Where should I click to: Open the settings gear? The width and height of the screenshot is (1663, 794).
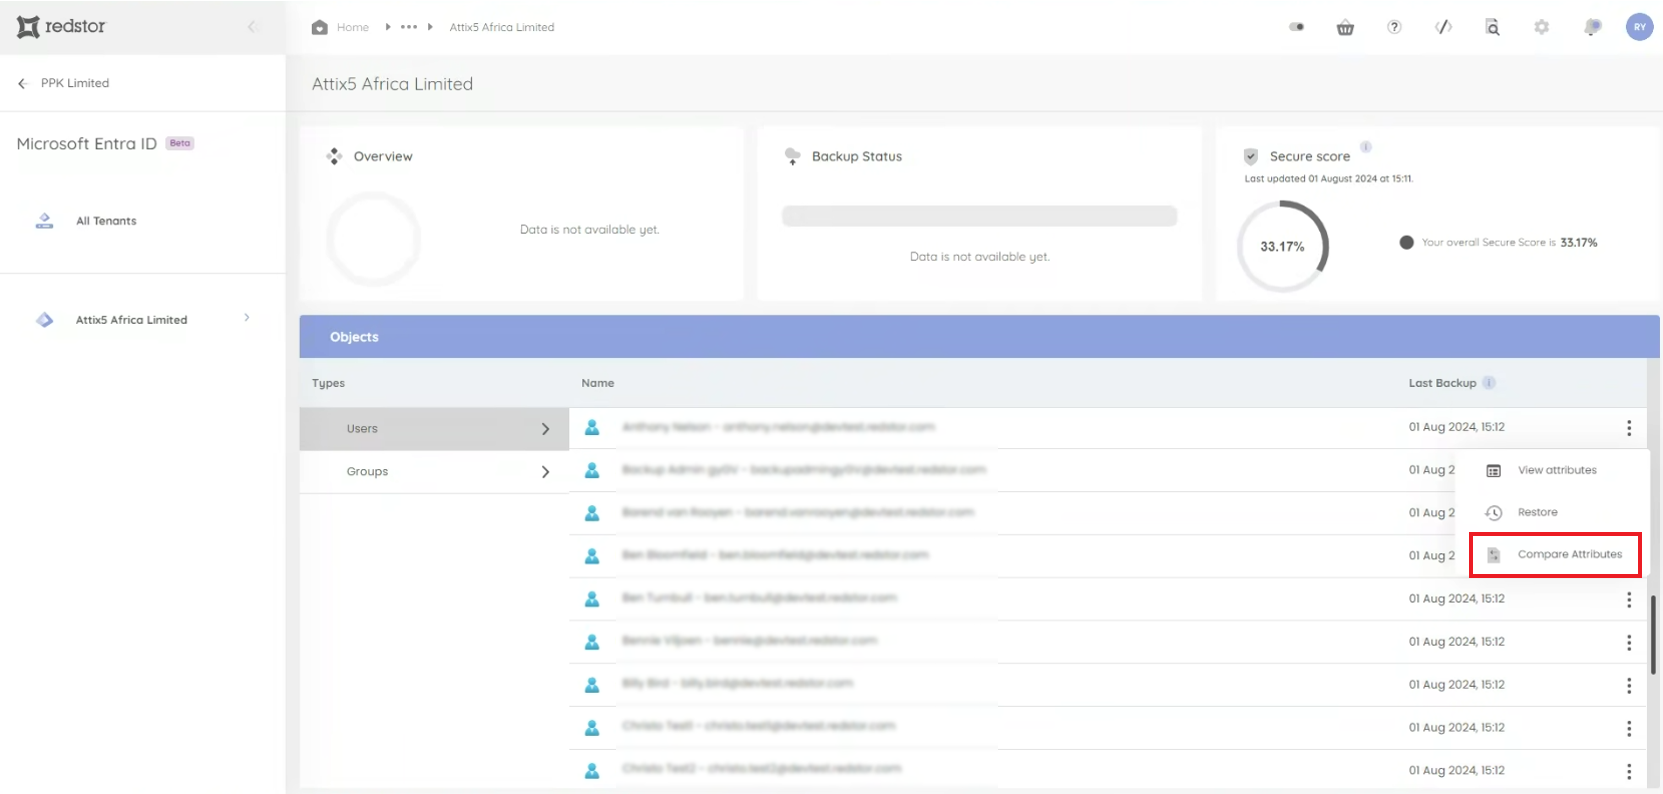click(1542, 27)
